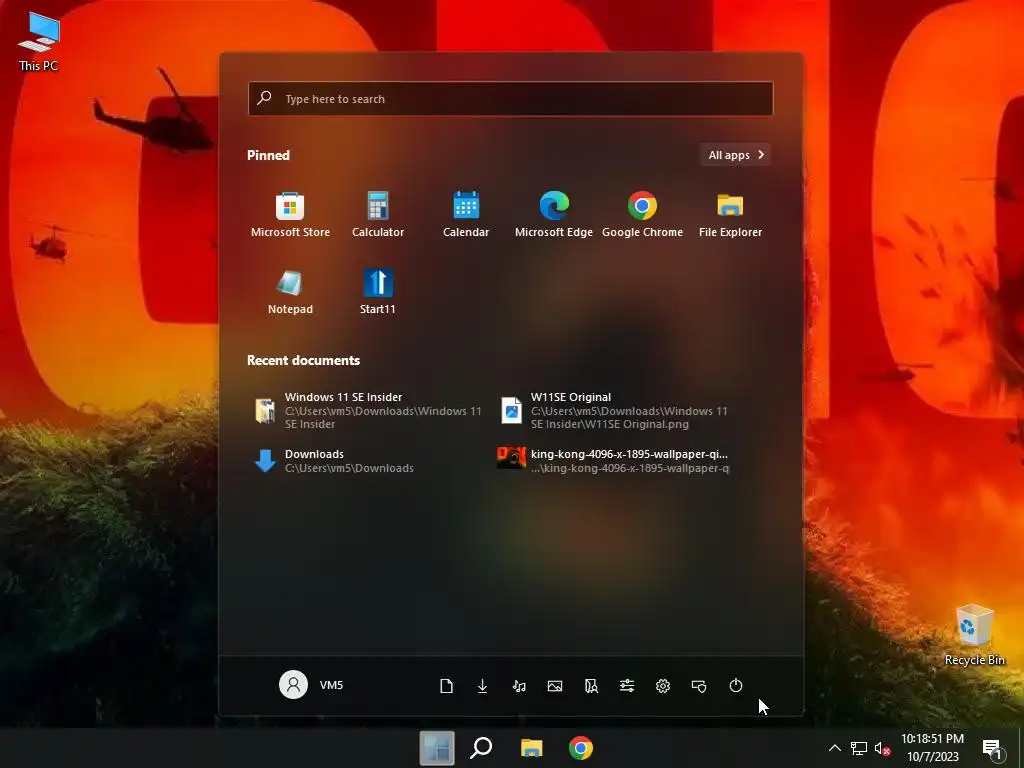
Task: Open the Downloads shortcut arrow icon
Action: pos(482,686)
